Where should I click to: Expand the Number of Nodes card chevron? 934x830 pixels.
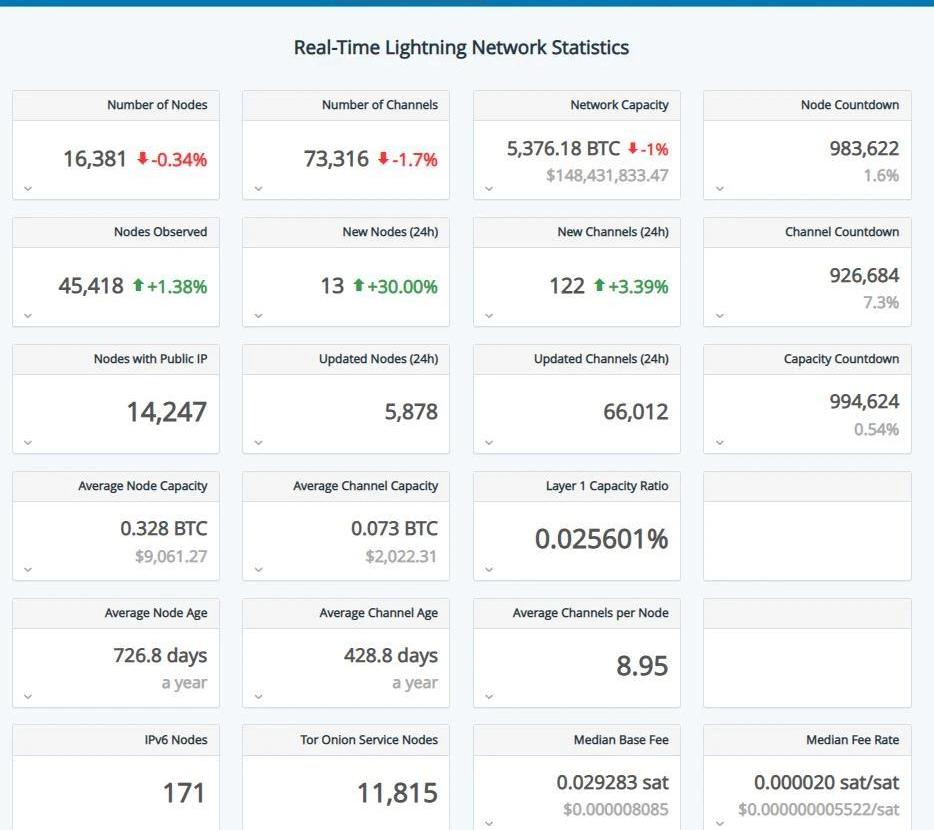27,188
